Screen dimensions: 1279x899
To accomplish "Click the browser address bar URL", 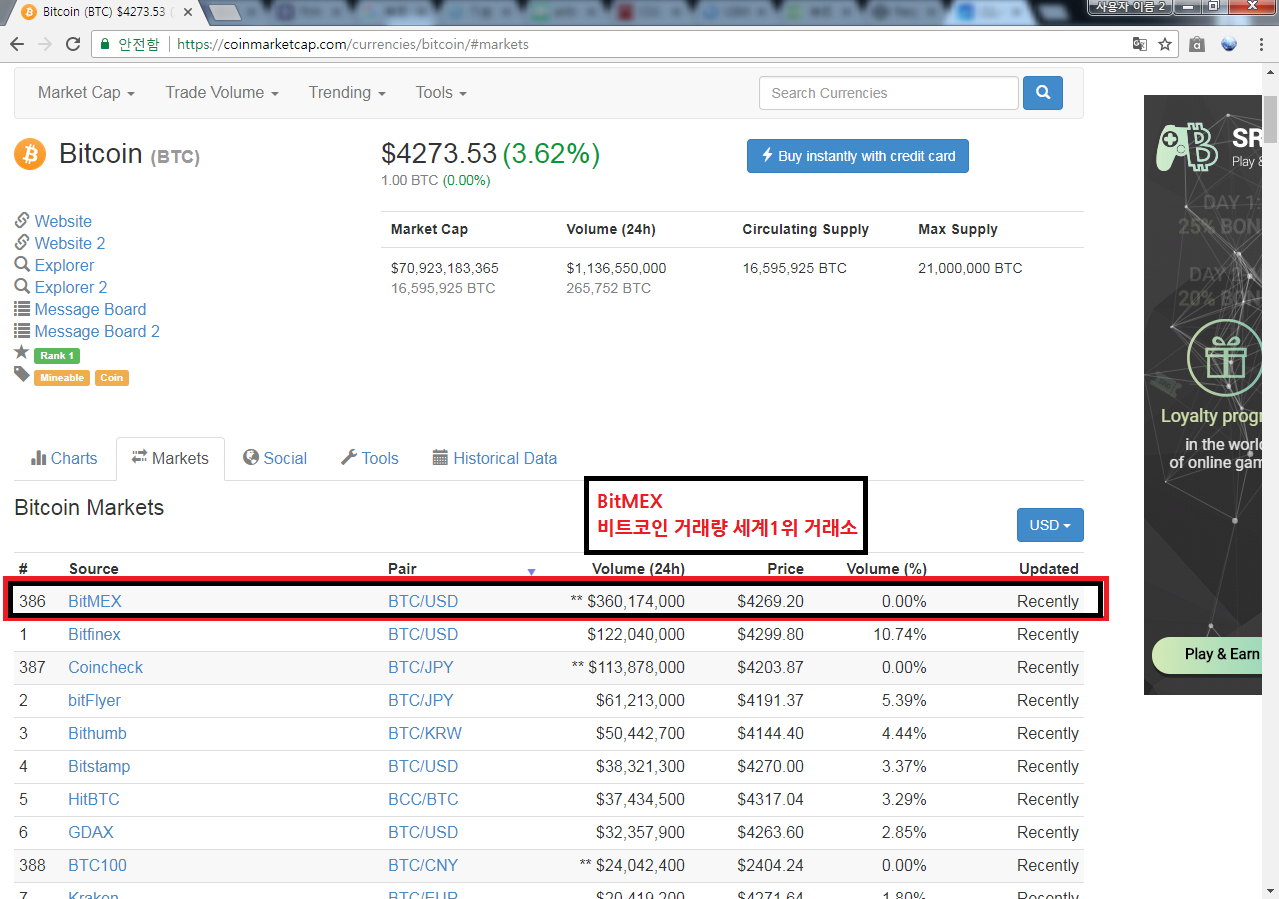I will pos(351,44).
